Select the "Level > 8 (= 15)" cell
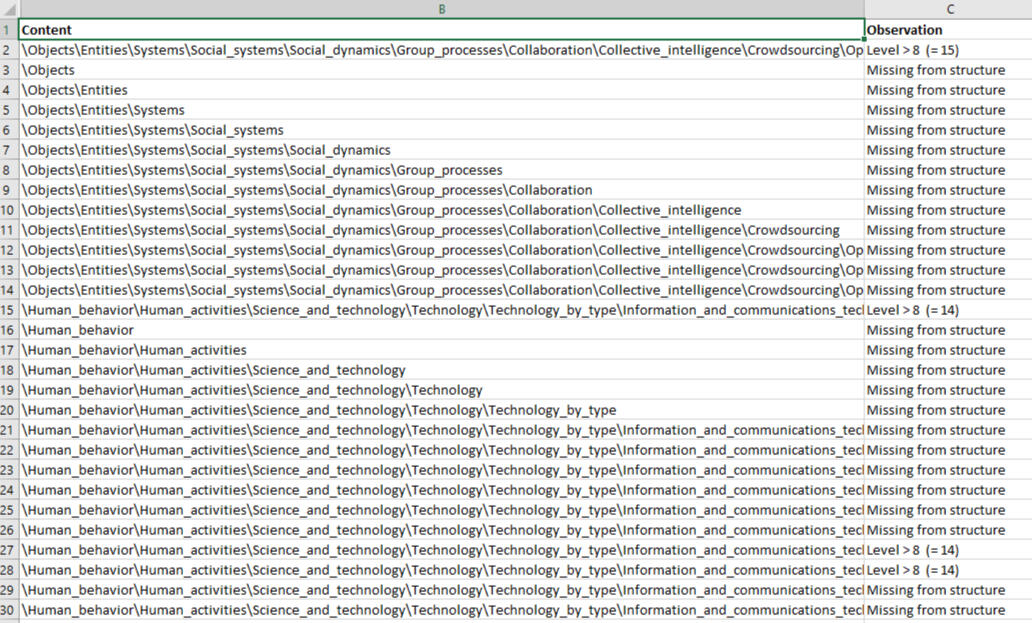The image size is (1032, 623). (x=947, y=50)
